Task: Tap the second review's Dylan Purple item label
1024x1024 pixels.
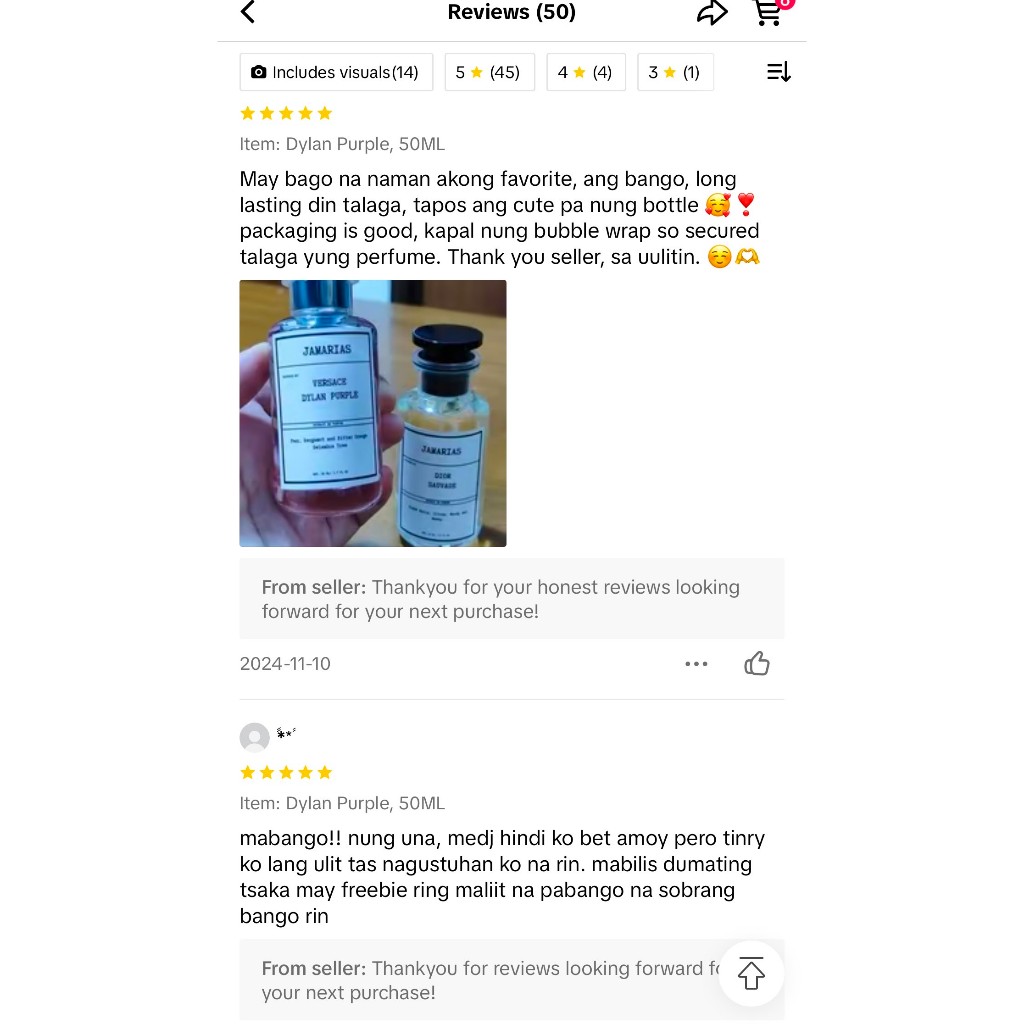Action: click(342, 803)
